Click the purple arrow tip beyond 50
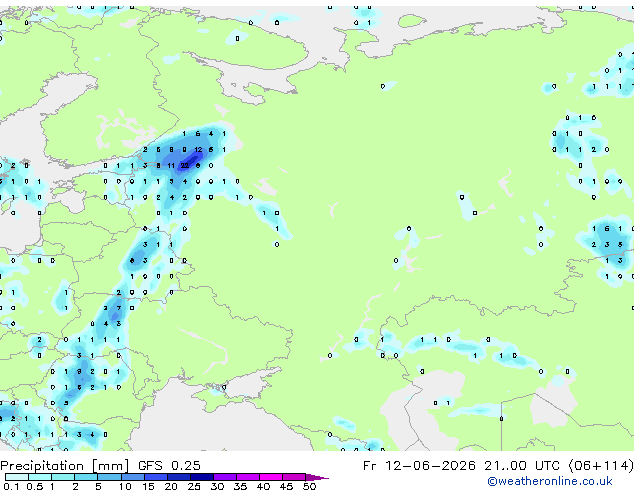Viewport: 634px width, 490px height. tap(317, 477)
